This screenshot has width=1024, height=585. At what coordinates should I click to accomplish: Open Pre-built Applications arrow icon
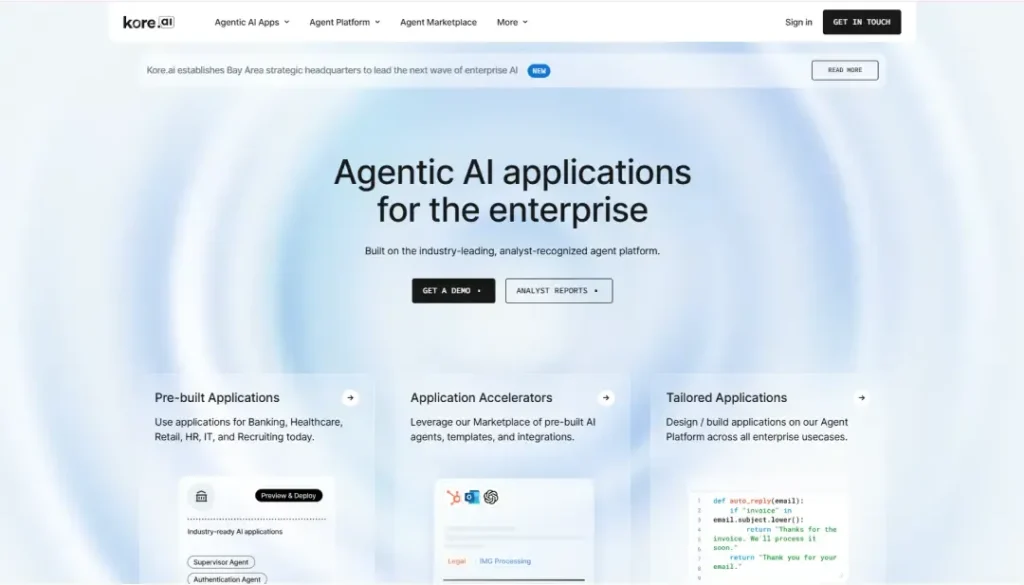[x=350, y=398]
